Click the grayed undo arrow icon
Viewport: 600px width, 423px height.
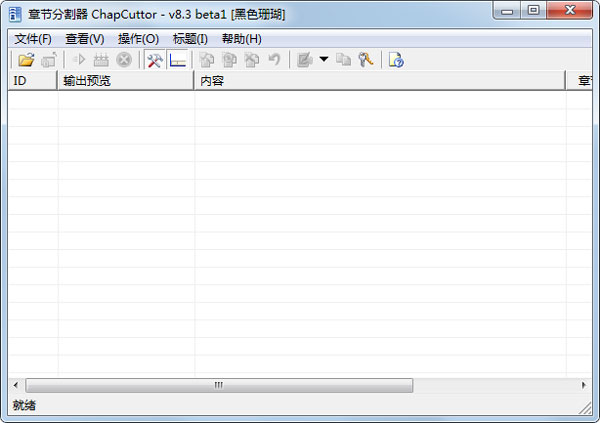point(274,60)
